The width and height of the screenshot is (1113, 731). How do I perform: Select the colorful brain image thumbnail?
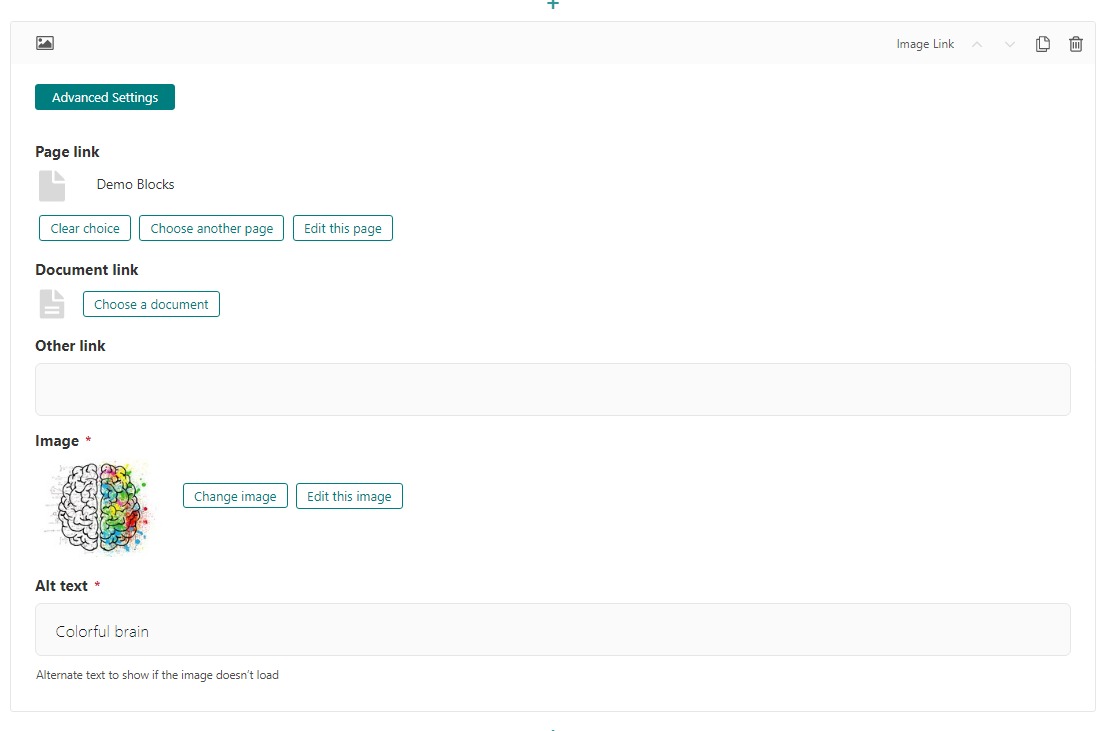click(99, 507)
